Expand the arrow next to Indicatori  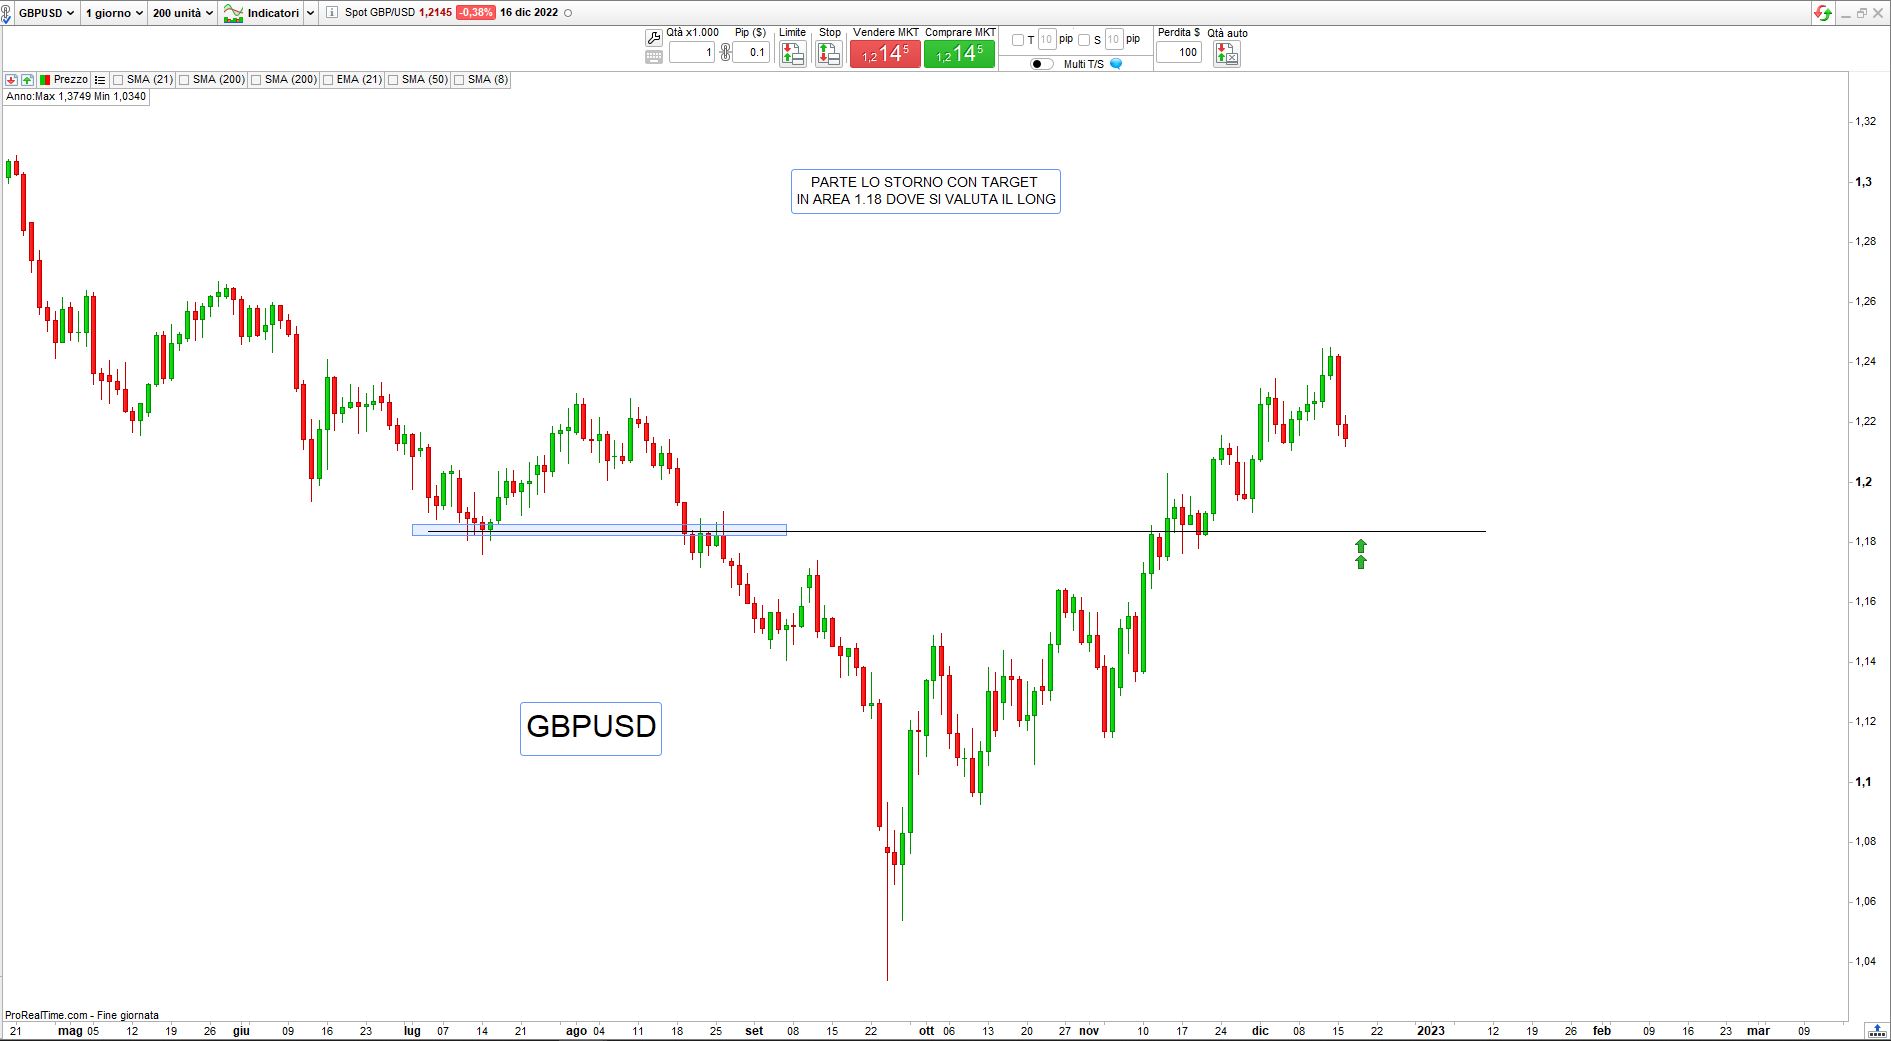[x=310, y=13]
